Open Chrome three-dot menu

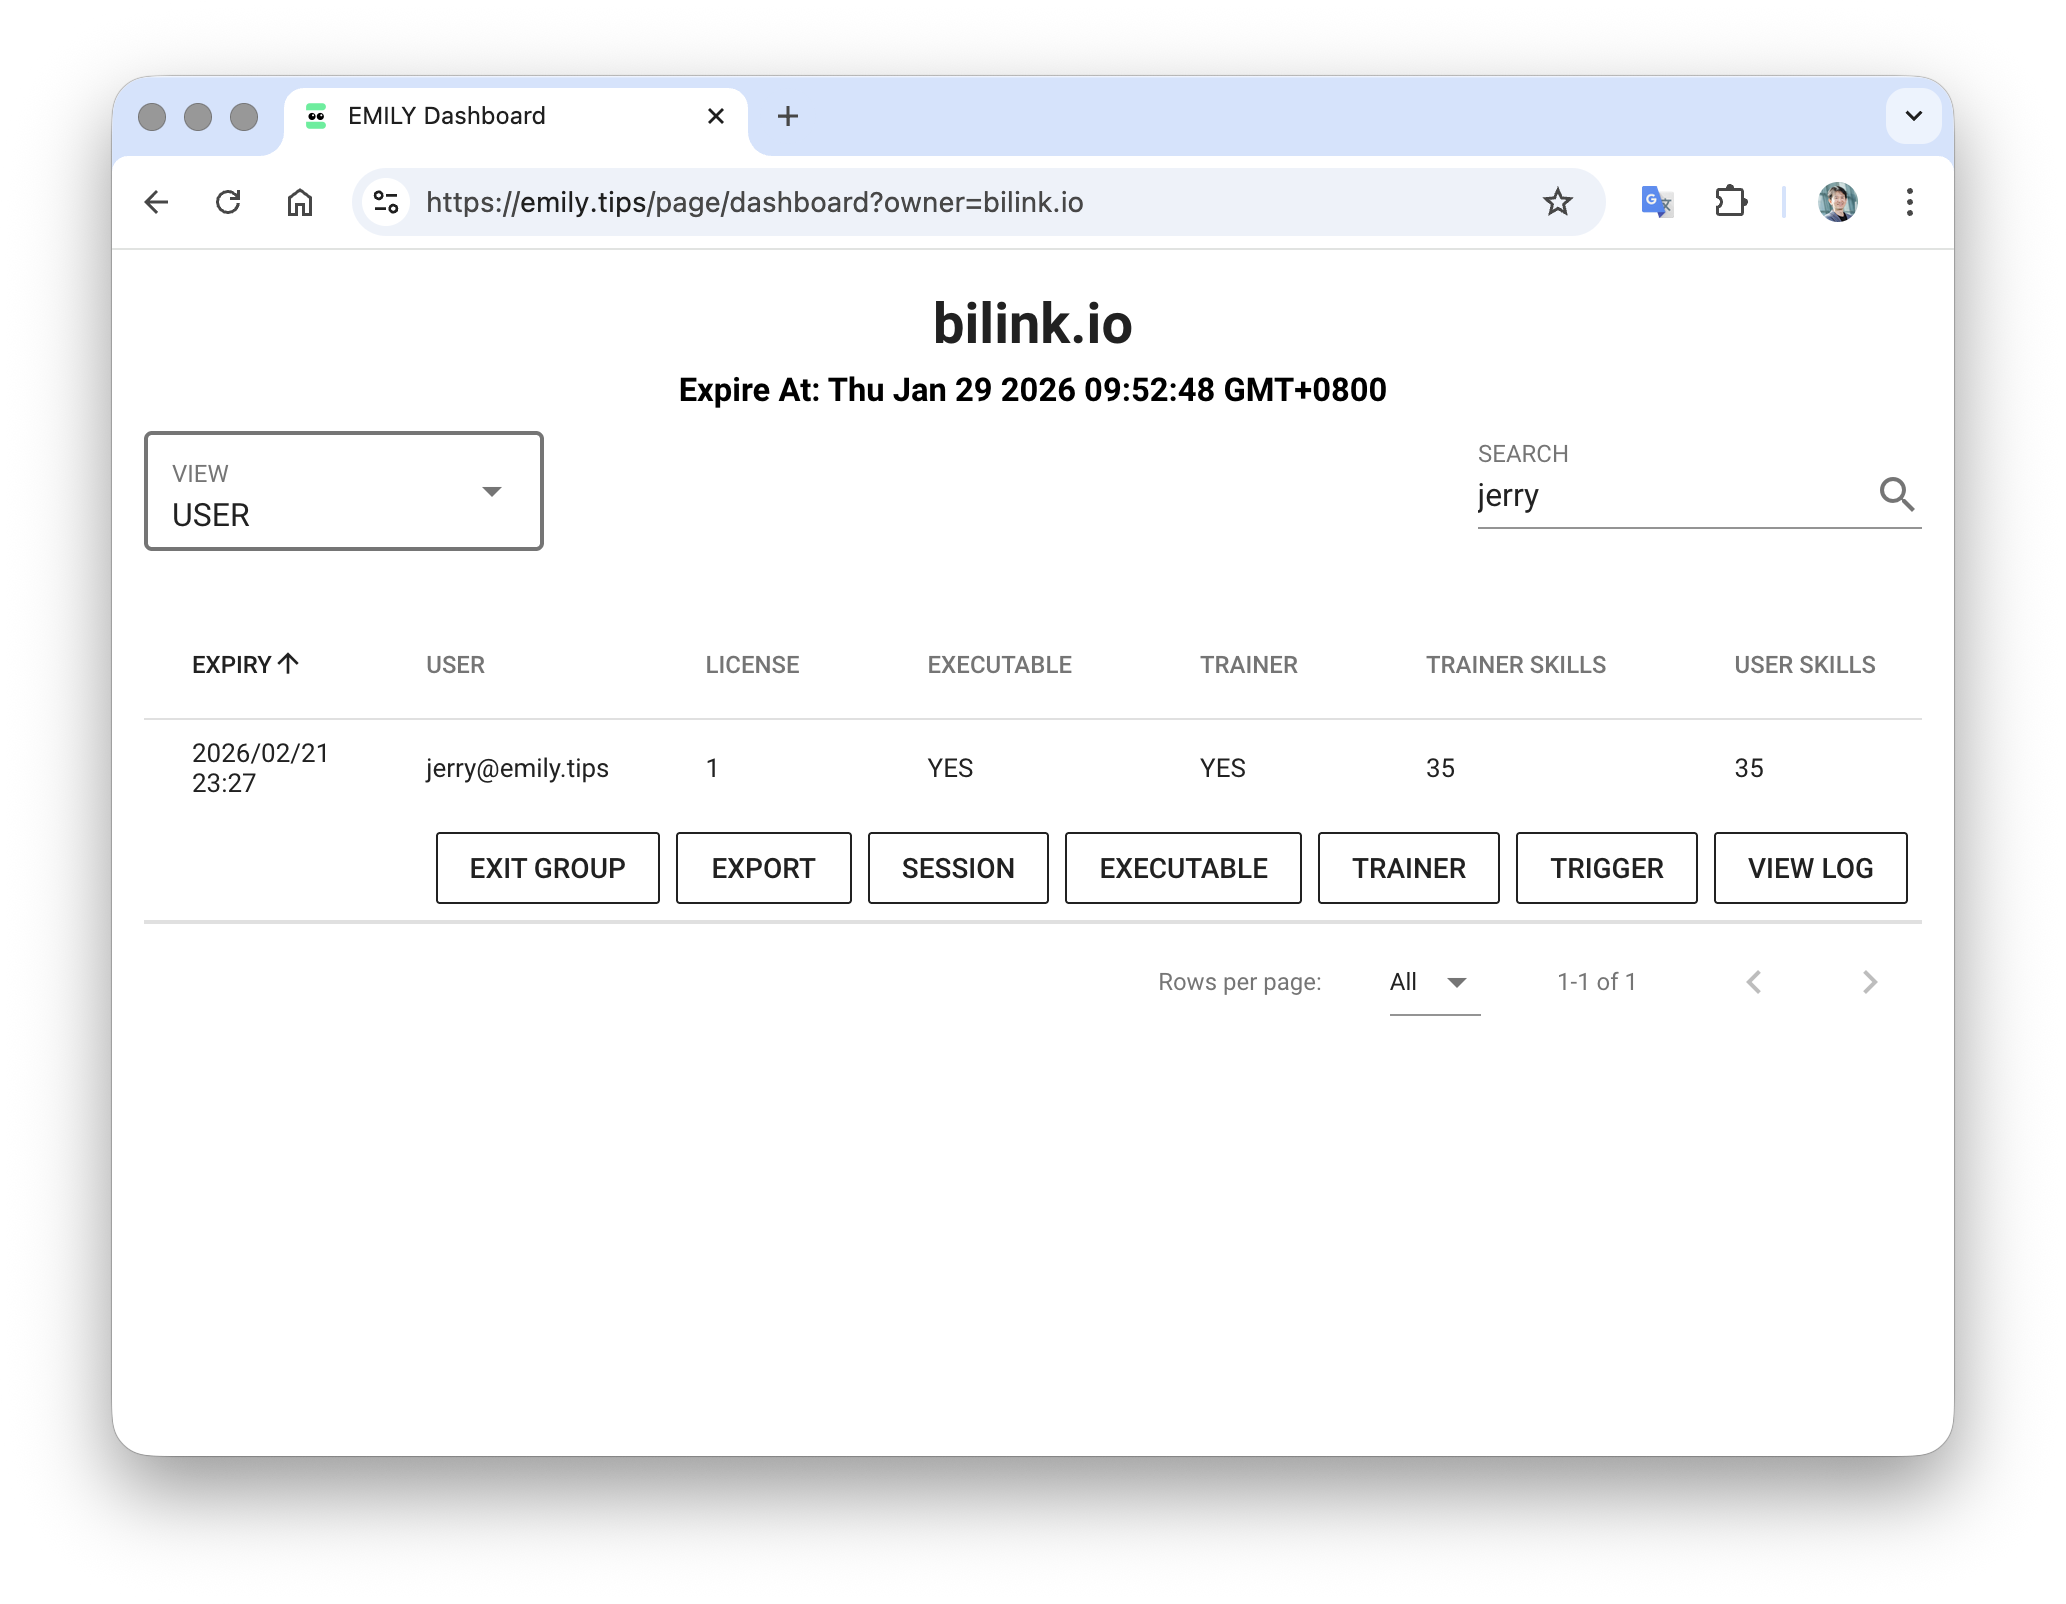point(1909,203)
